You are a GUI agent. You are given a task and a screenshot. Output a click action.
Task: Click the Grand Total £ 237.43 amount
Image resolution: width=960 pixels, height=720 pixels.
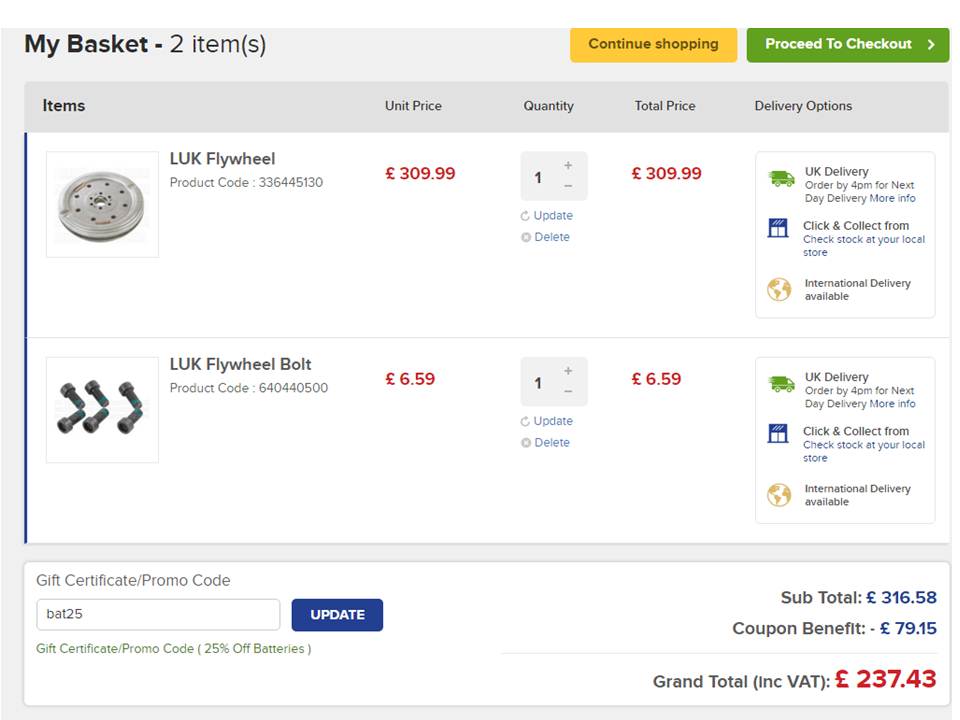[886, 679]
